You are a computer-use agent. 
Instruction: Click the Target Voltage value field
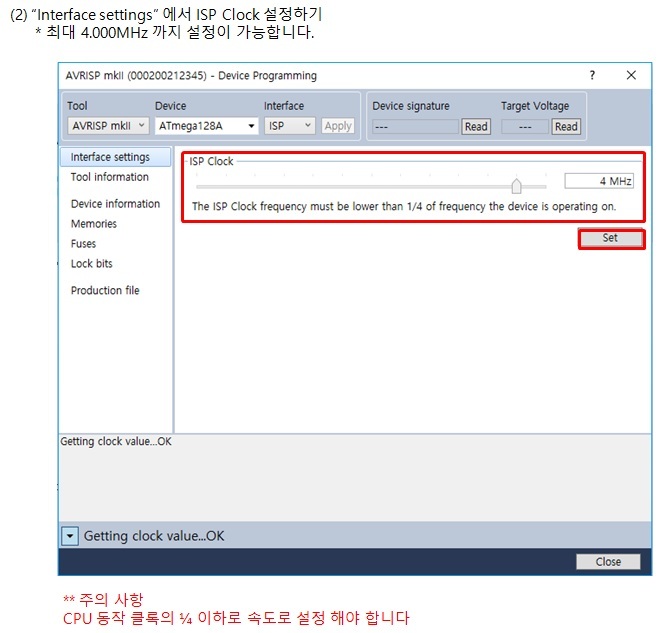pyautogui.click(x=525, y=126)
